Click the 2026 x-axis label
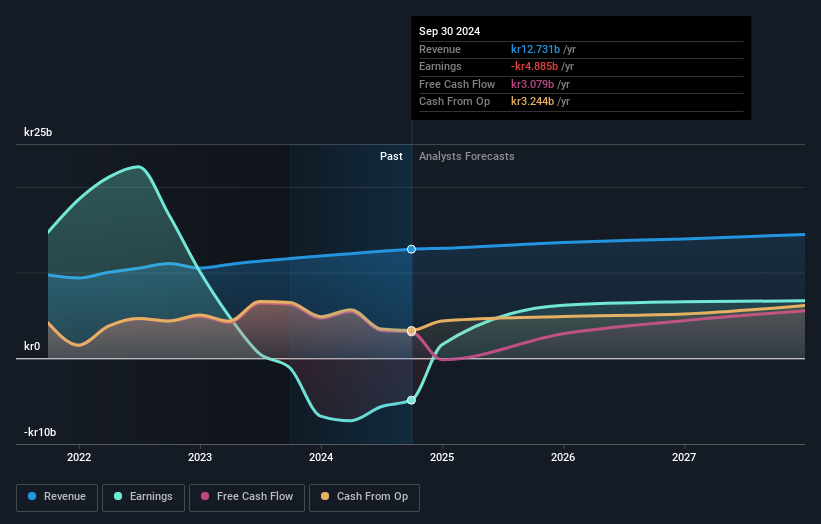Image resolution: width=821 pixels, height=524 pixels. point(563,458)
